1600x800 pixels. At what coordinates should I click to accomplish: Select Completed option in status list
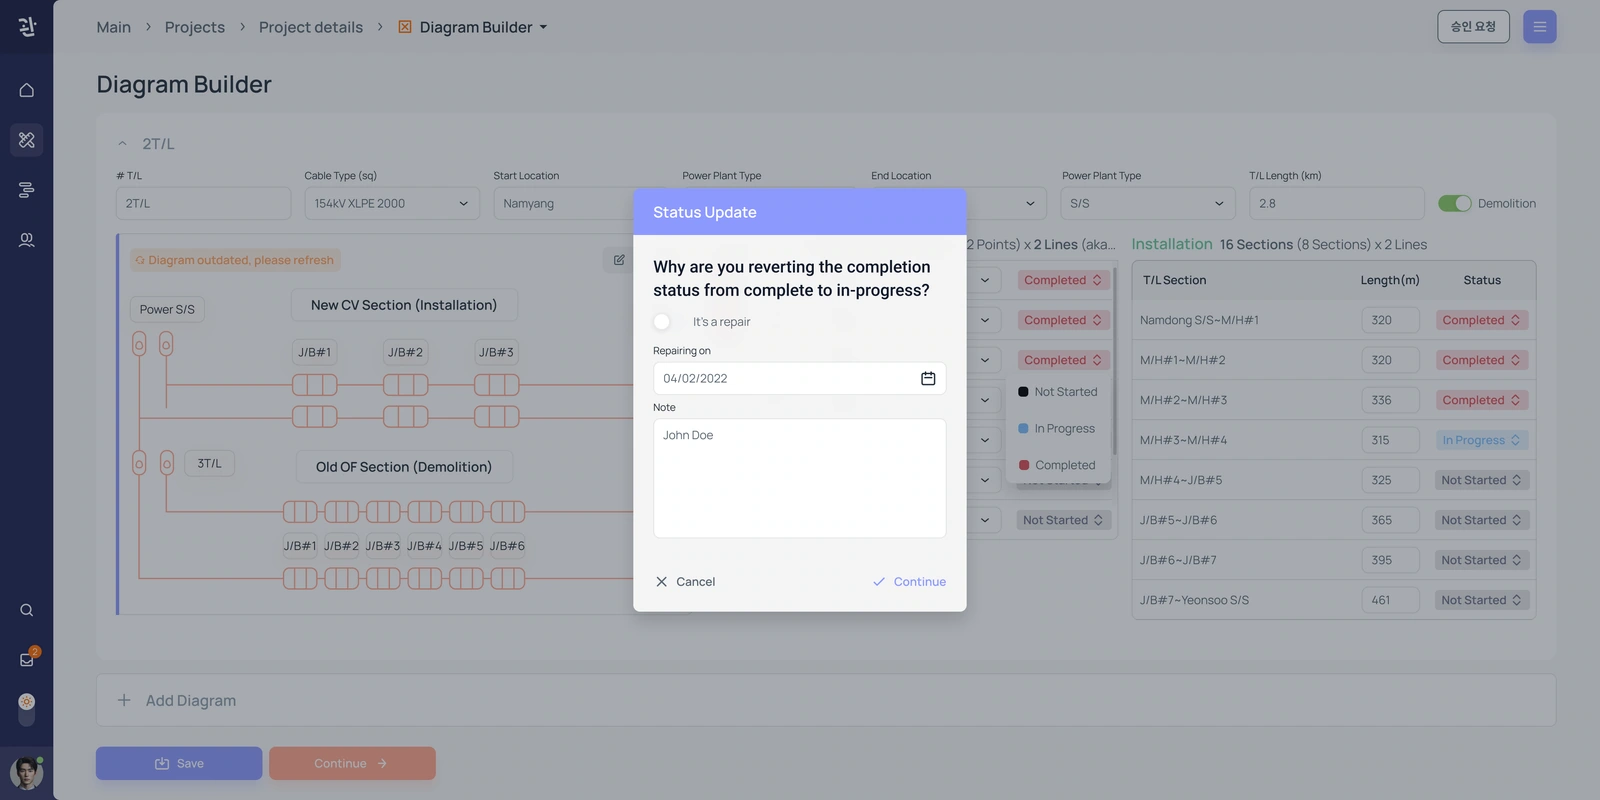pyautogui.click(x=1058, y=465)
